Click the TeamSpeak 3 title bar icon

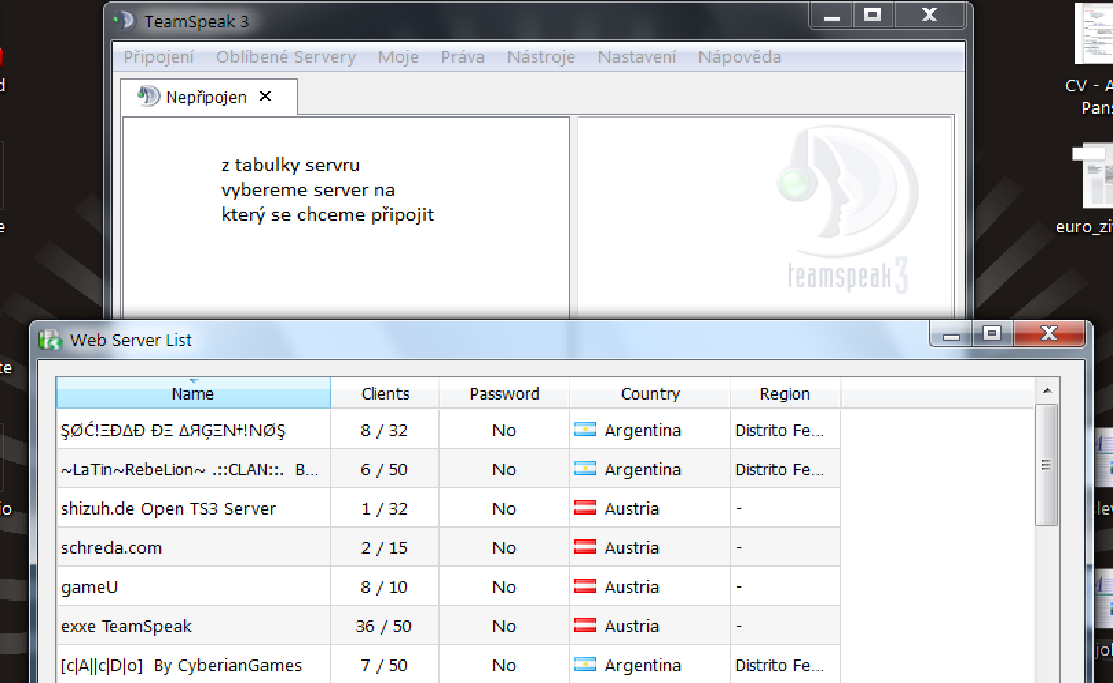(x=123, y=20)
